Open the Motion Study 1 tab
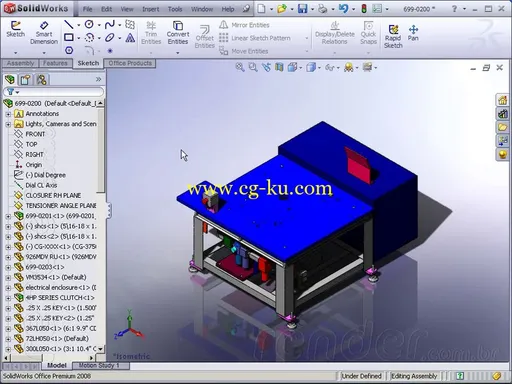This screenshot has height=384, width=512. (99, 366)
